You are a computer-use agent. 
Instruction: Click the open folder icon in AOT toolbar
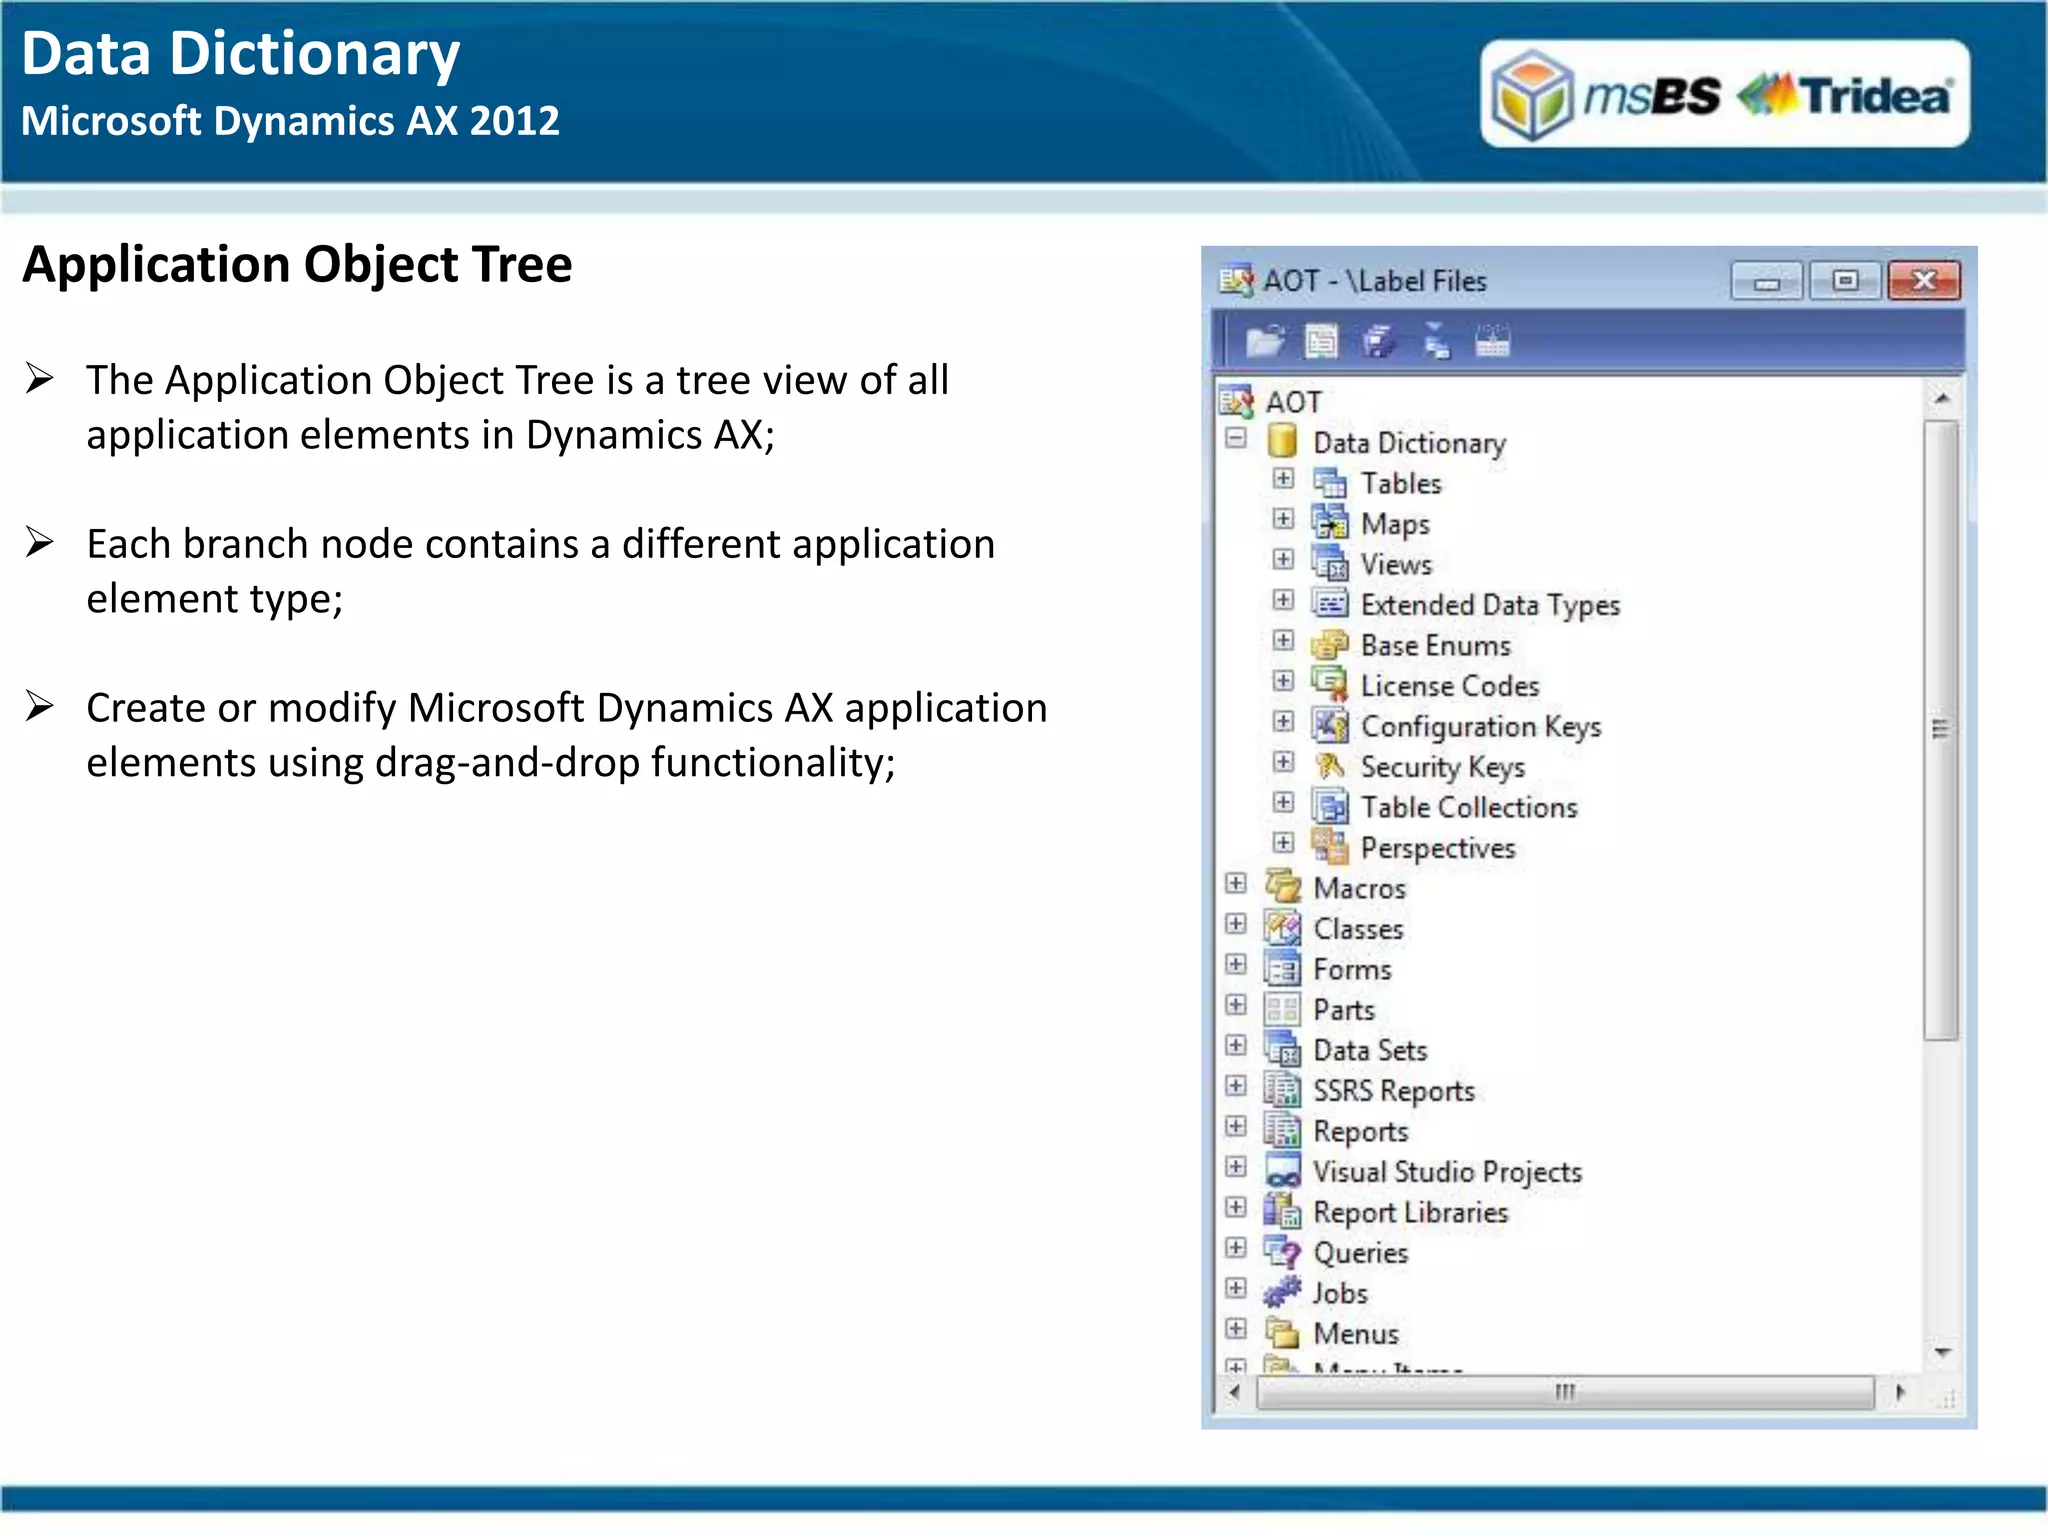pos(1264,342)
